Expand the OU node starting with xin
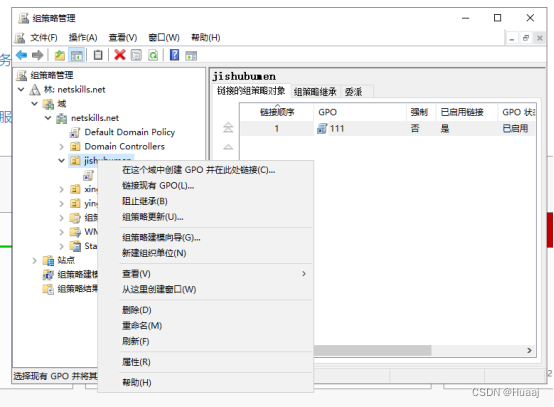Viewport: 554px width, 407px height. click(61, 190)
